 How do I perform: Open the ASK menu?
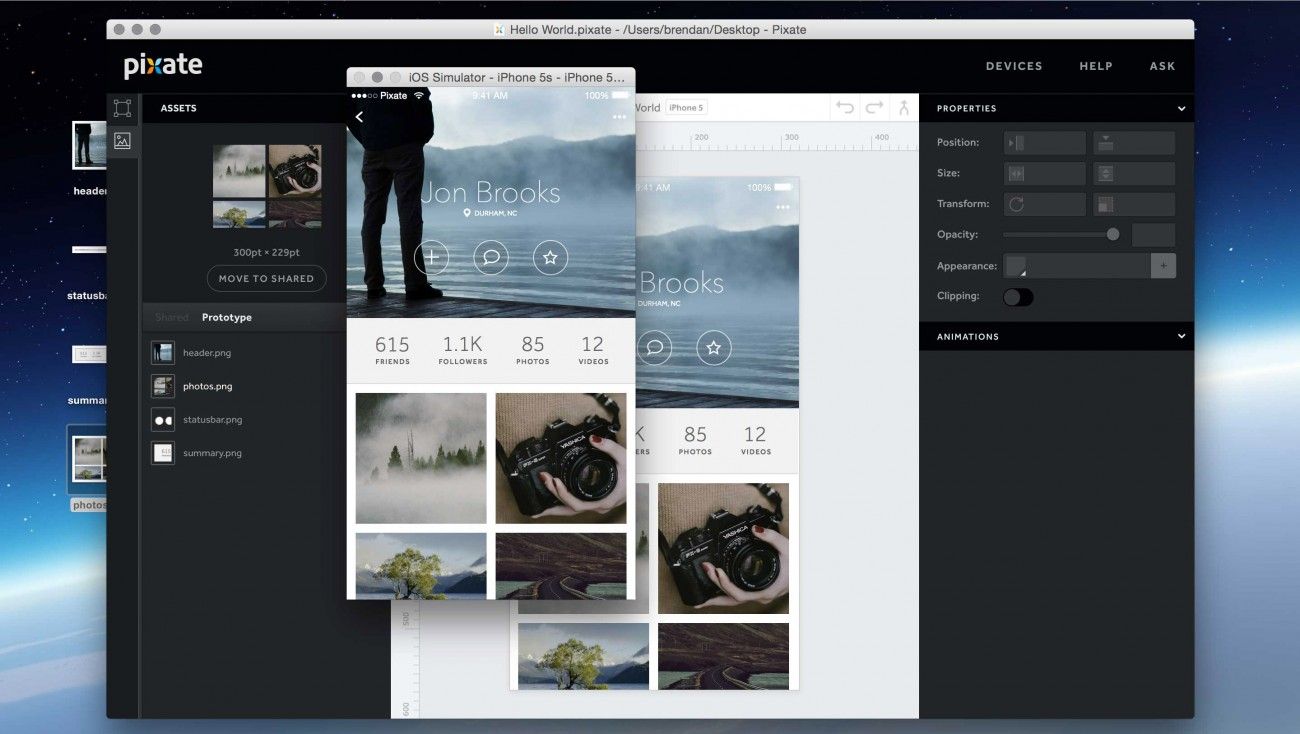click(x=1162, y=66)
